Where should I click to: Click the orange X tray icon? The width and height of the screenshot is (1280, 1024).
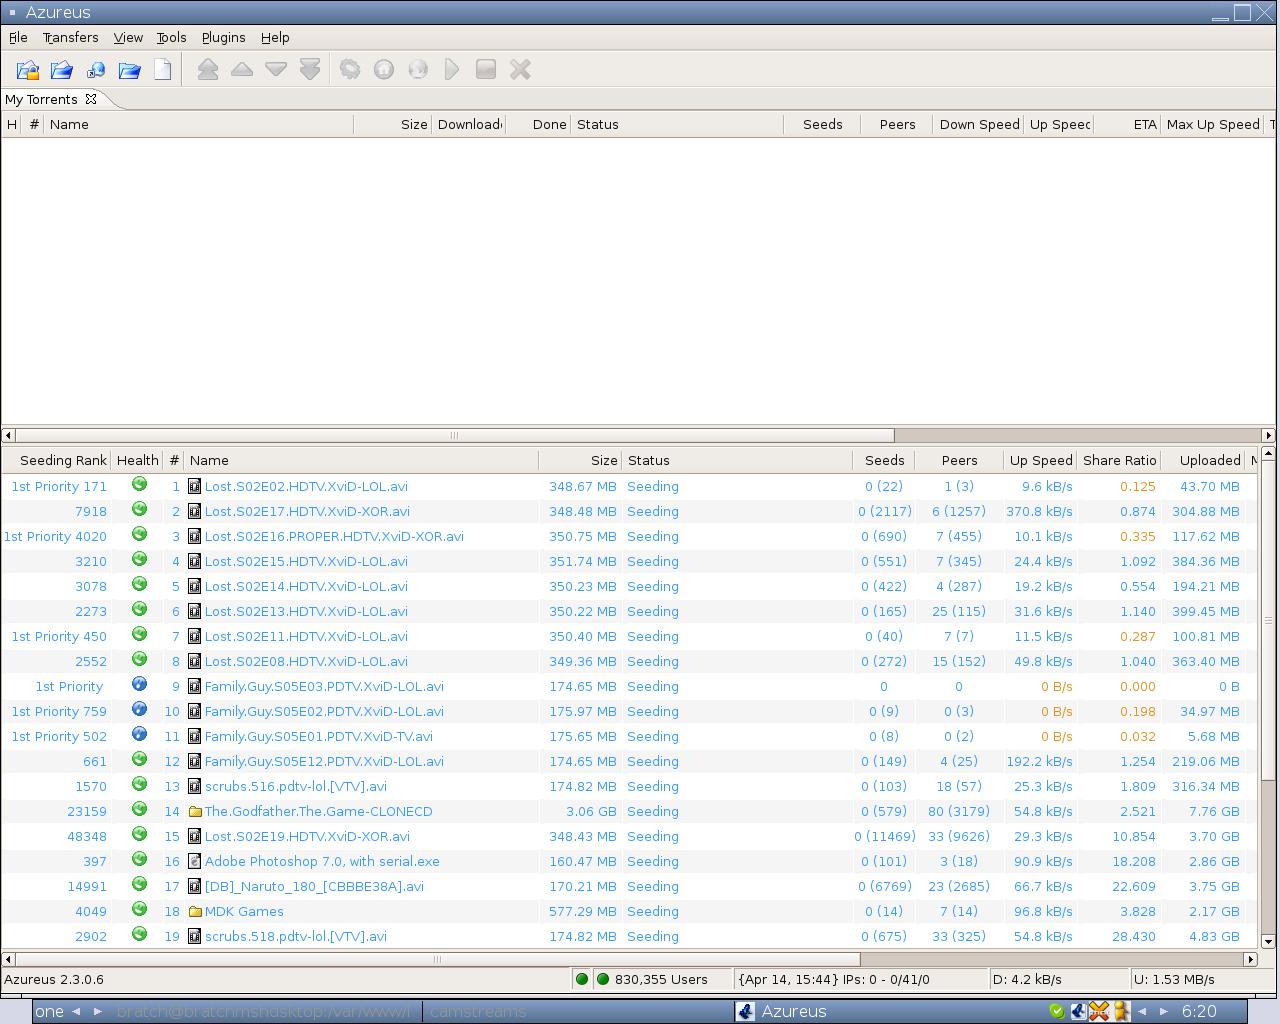1099,1011
